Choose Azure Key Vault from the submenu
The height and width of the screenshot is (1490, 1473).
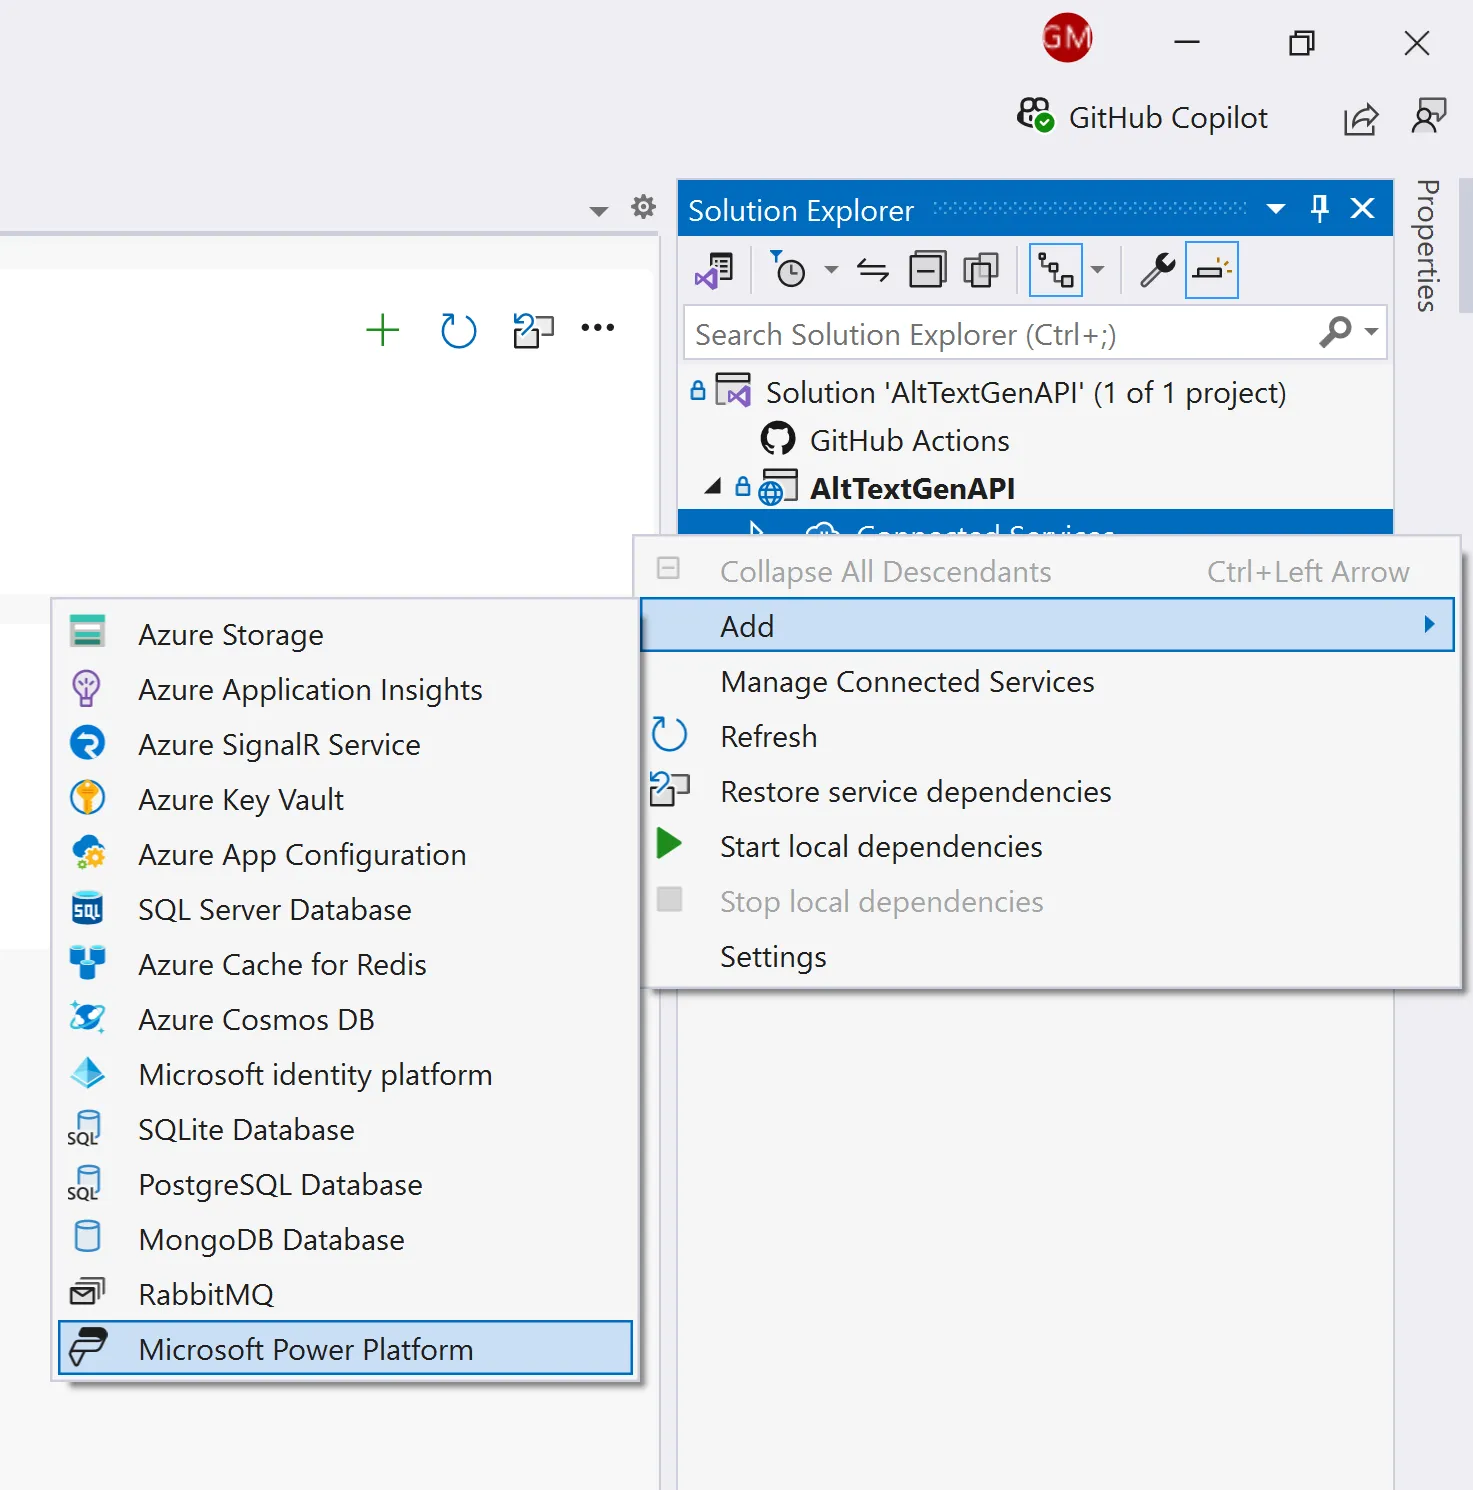[345, 799]
